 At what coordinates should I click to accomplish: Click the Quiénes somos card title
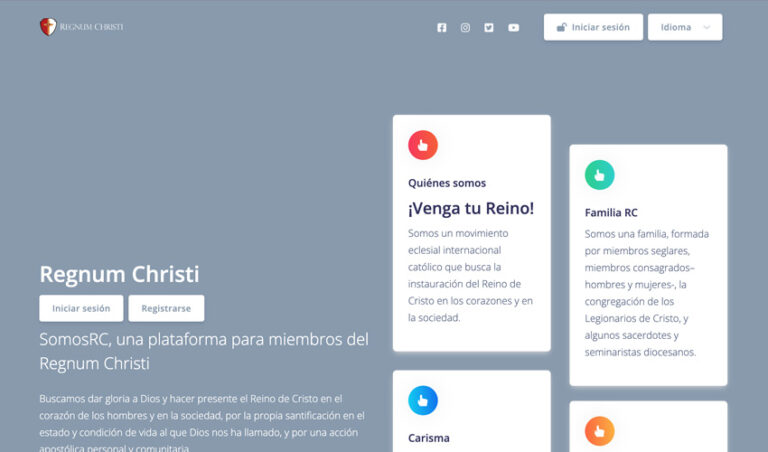pyautogui.click(x=447, y=183)
